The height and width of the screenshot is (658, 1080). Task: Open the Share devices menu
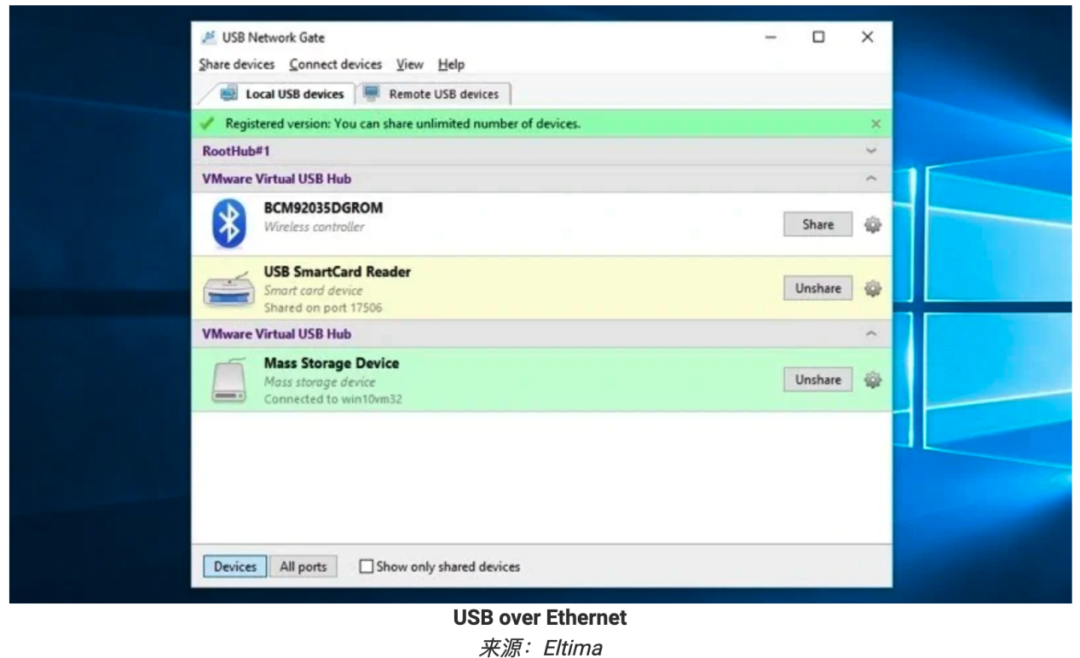[237, 64]
